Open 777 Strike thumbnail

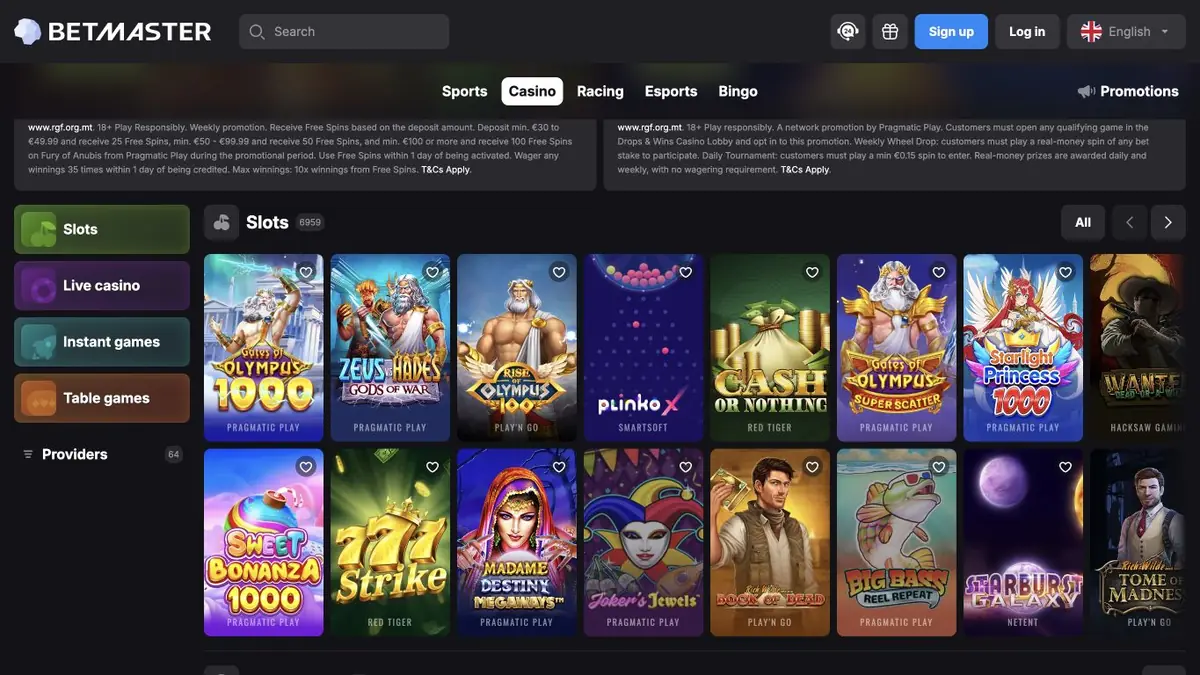click(390, 543)
